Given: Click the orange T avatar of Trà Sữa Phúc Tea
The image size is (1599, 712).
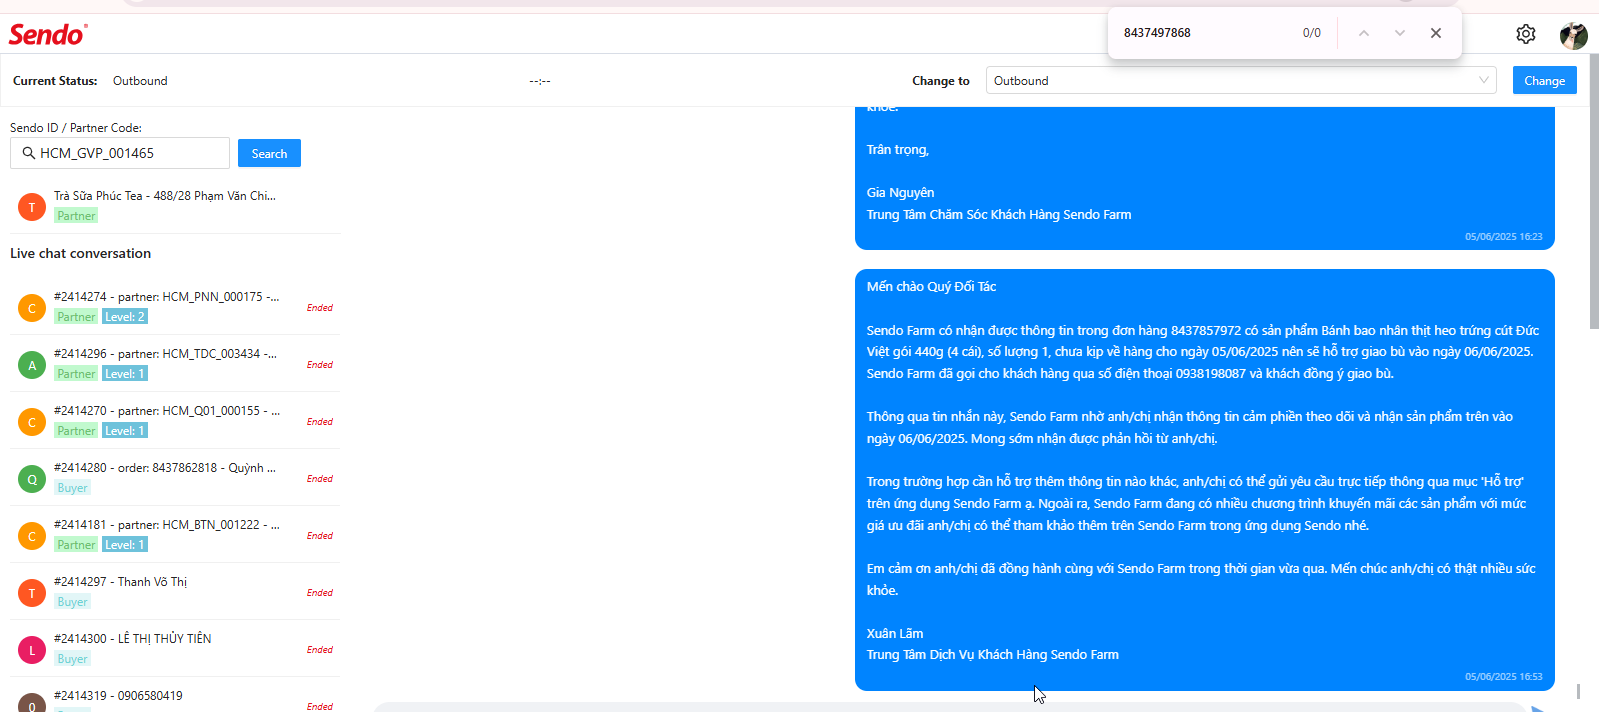Looking at the screenshot, I should click(x=32, y=207).
